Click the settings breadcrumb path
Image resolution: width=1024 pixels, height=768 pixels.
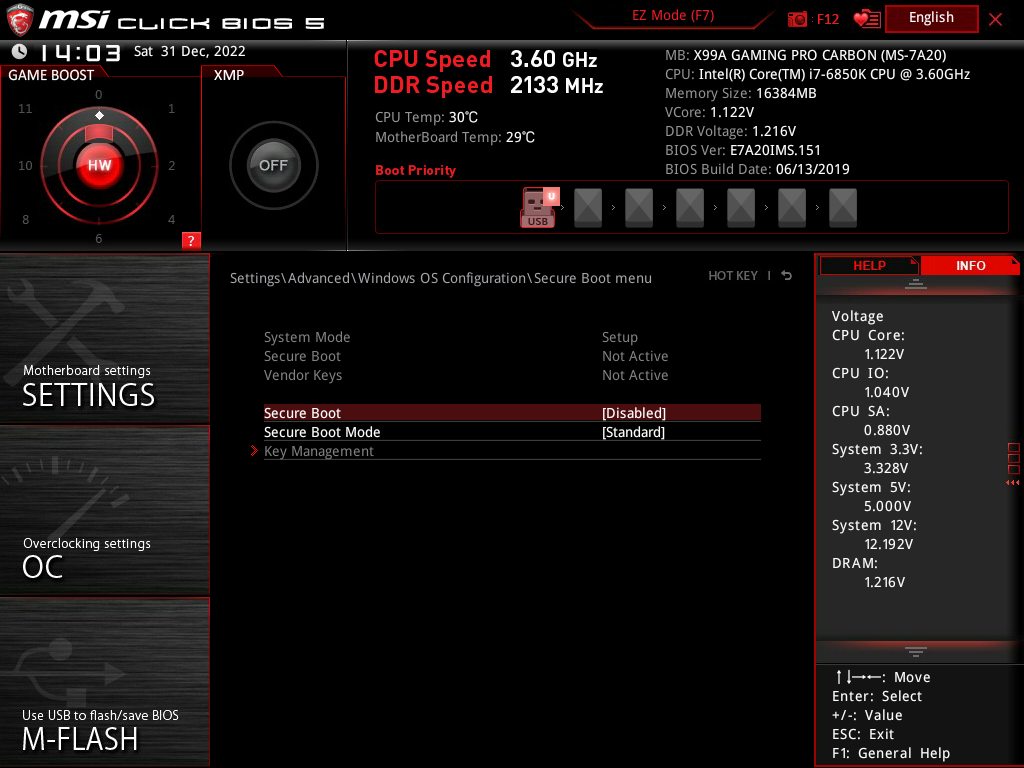pyautogui.click(x=441, y=278)
